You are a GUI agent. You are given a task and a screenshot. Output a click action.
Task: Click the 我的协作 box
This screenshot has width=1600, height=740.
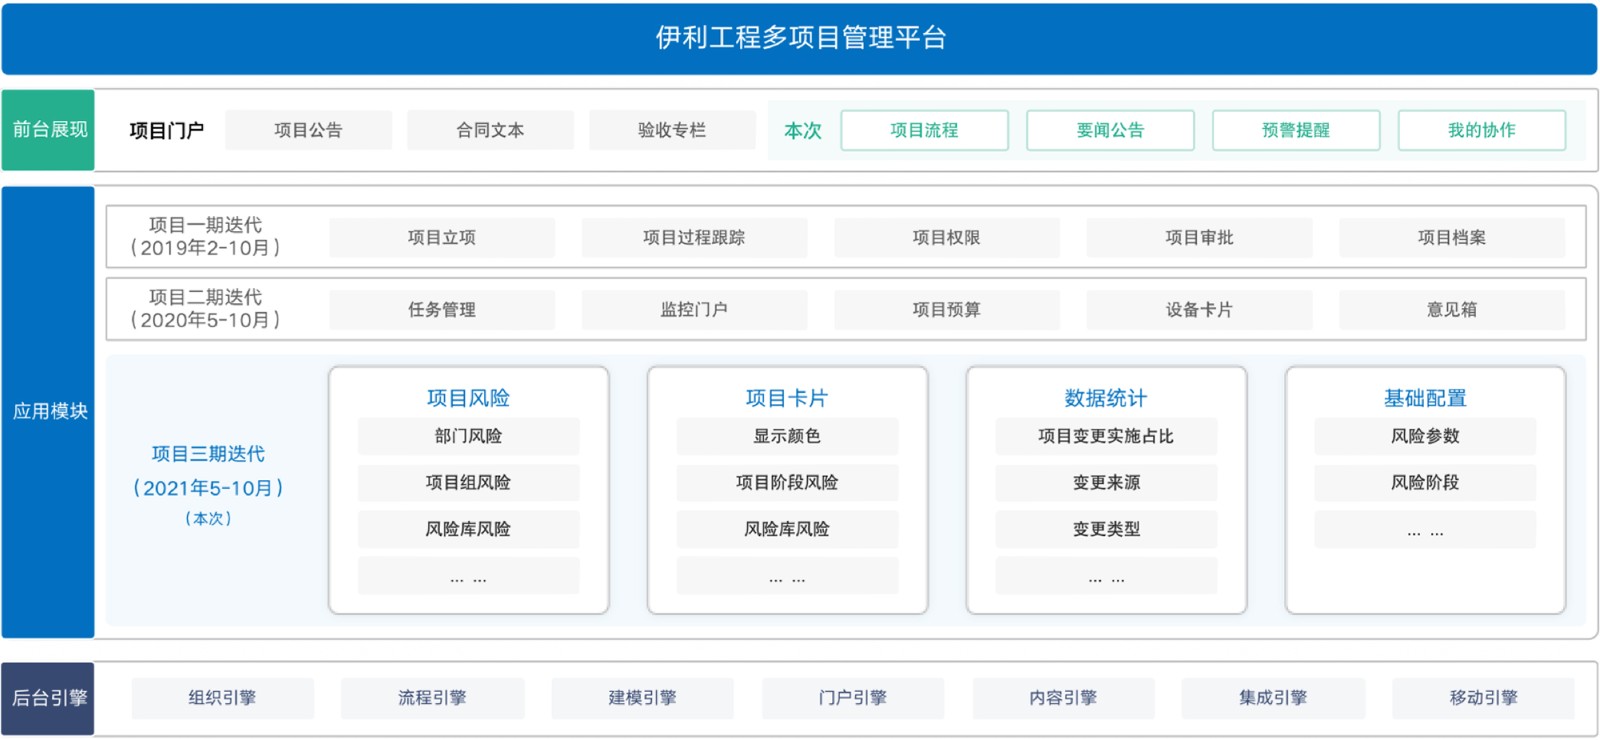pyautogui.click(x=1482, y=130)
